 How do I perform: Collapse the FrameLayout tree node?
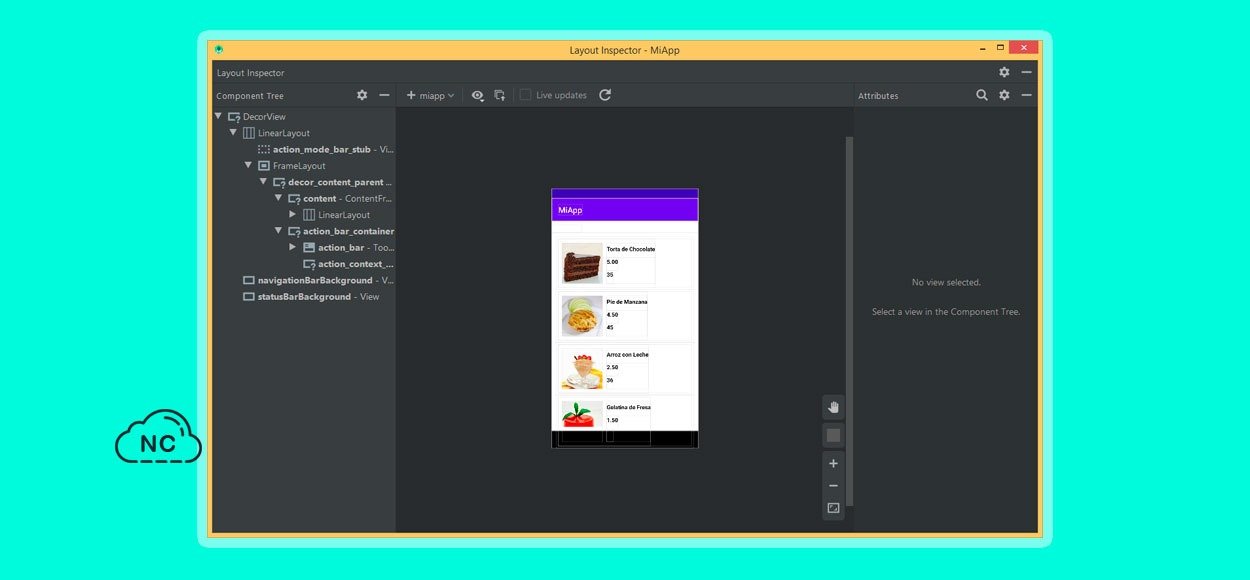tap(249, 165)
